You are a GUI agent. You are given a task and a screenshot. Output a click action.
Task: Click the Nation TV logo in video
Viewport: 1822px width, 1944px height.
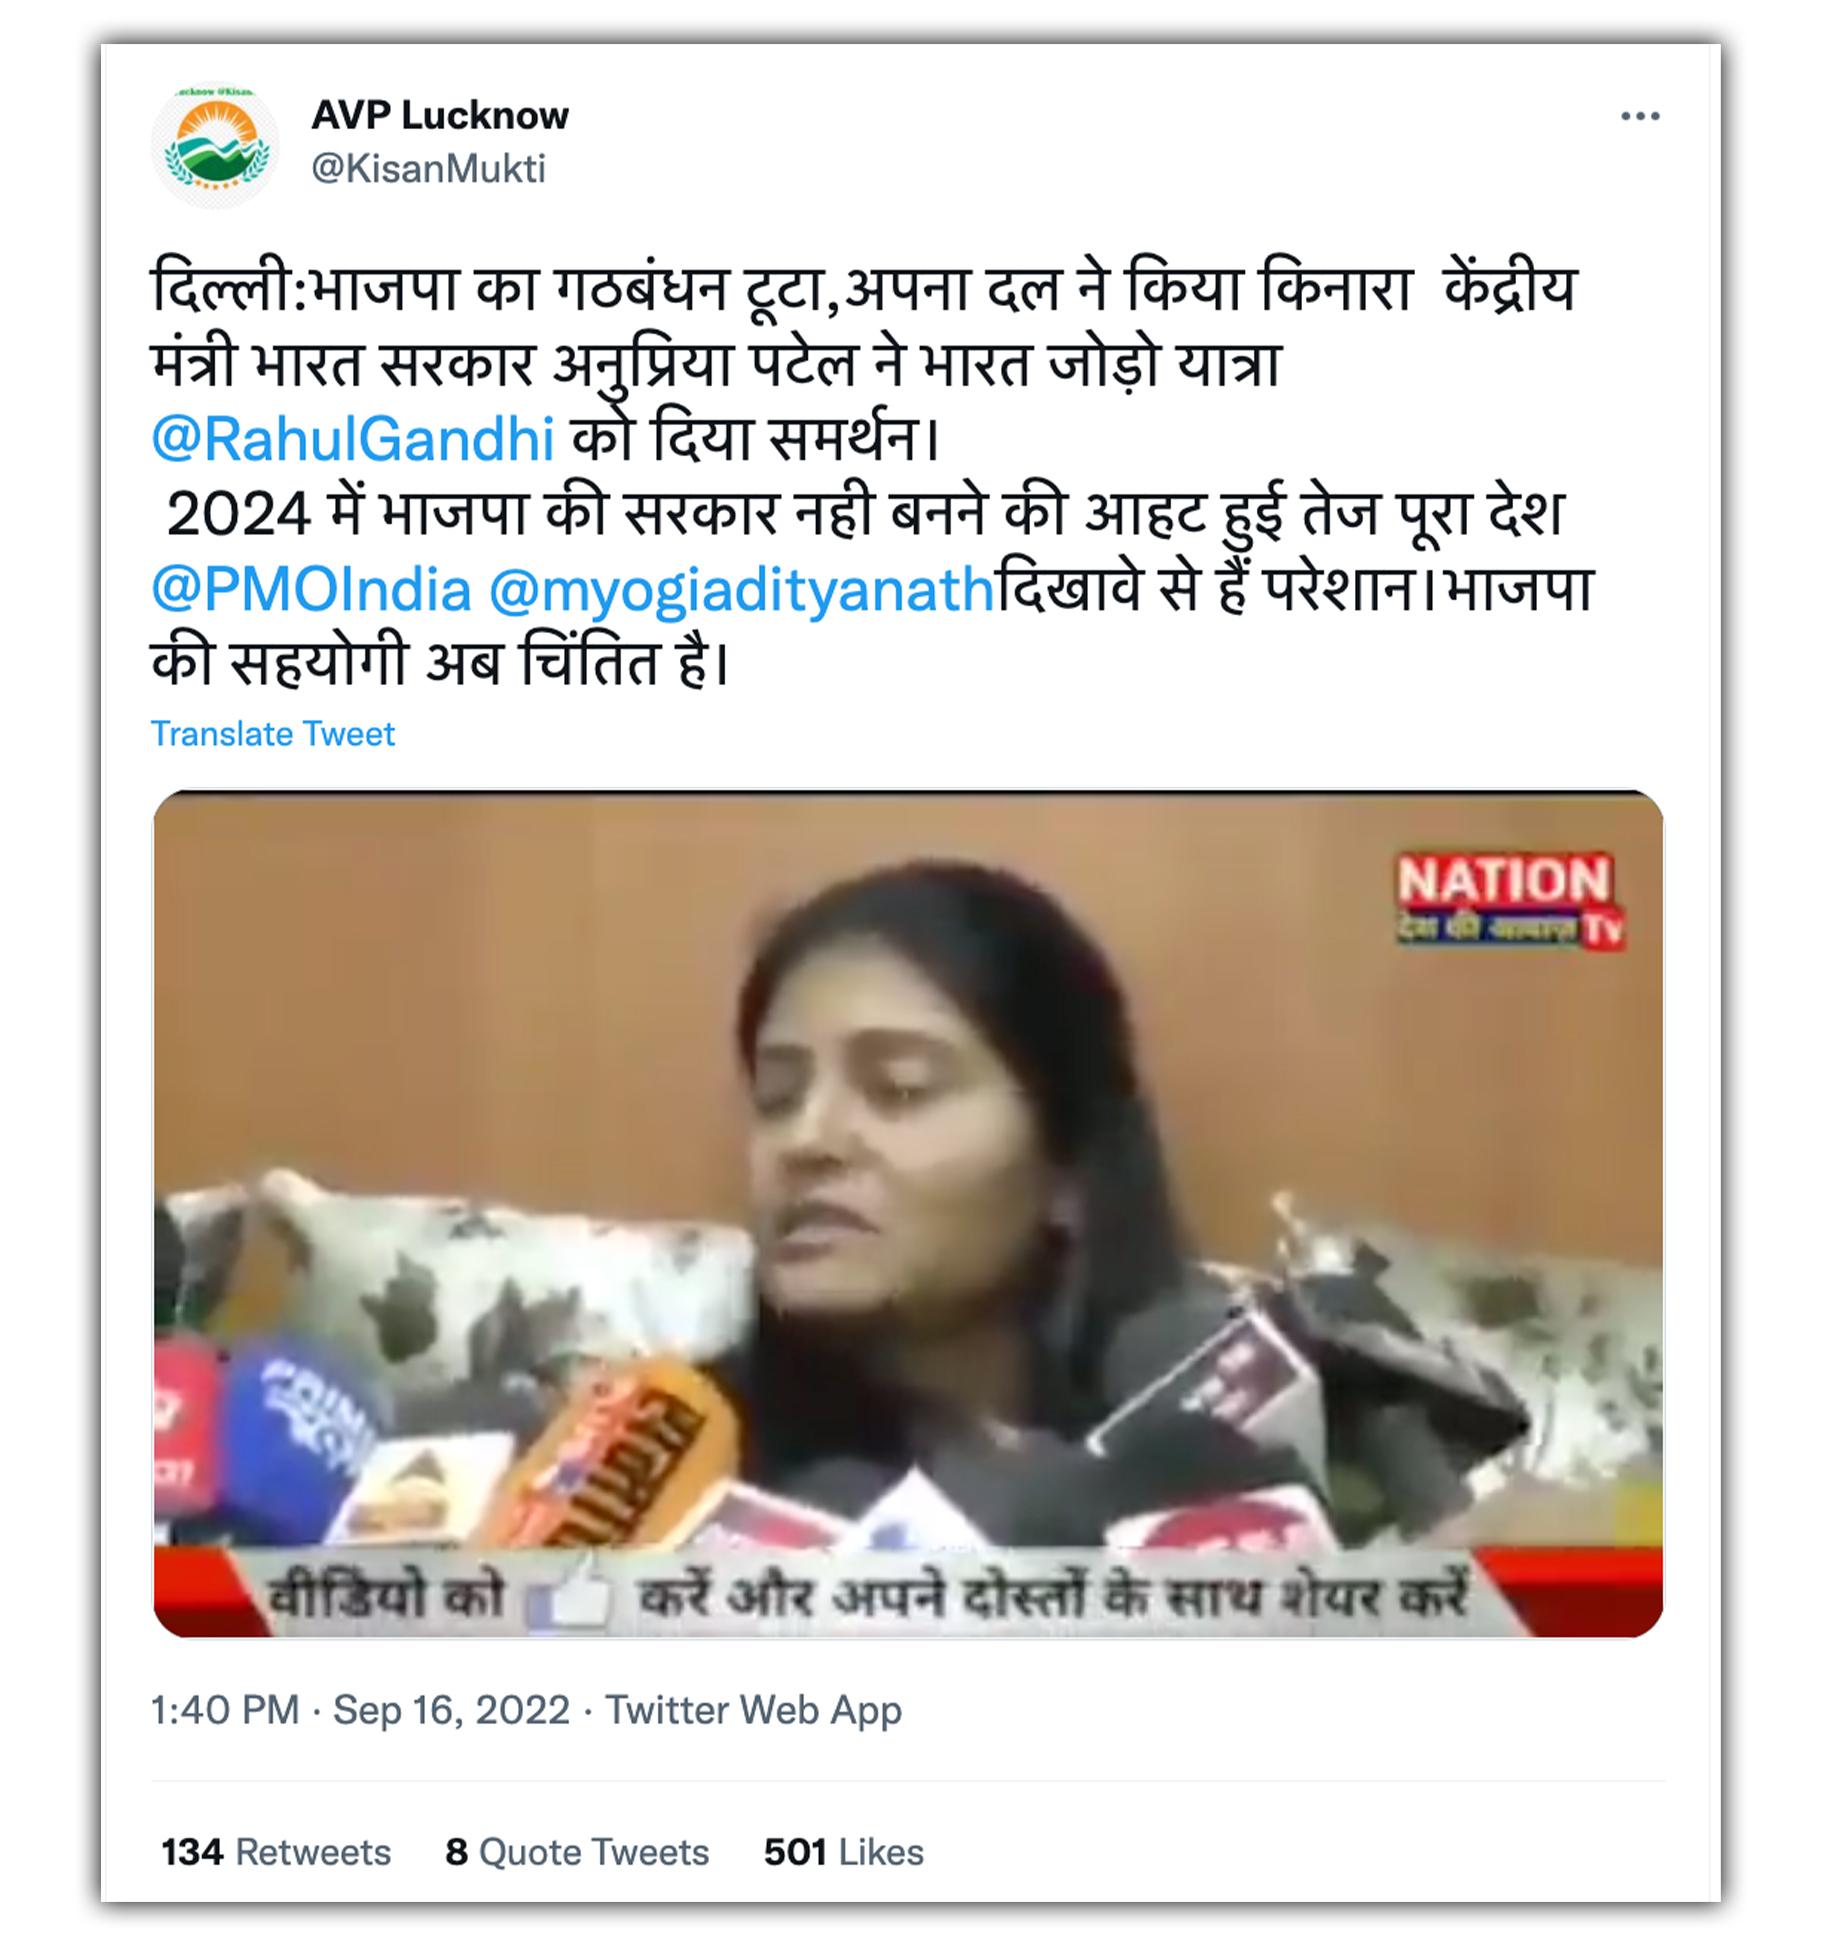pyautogui.click(x=1507, y=899)
